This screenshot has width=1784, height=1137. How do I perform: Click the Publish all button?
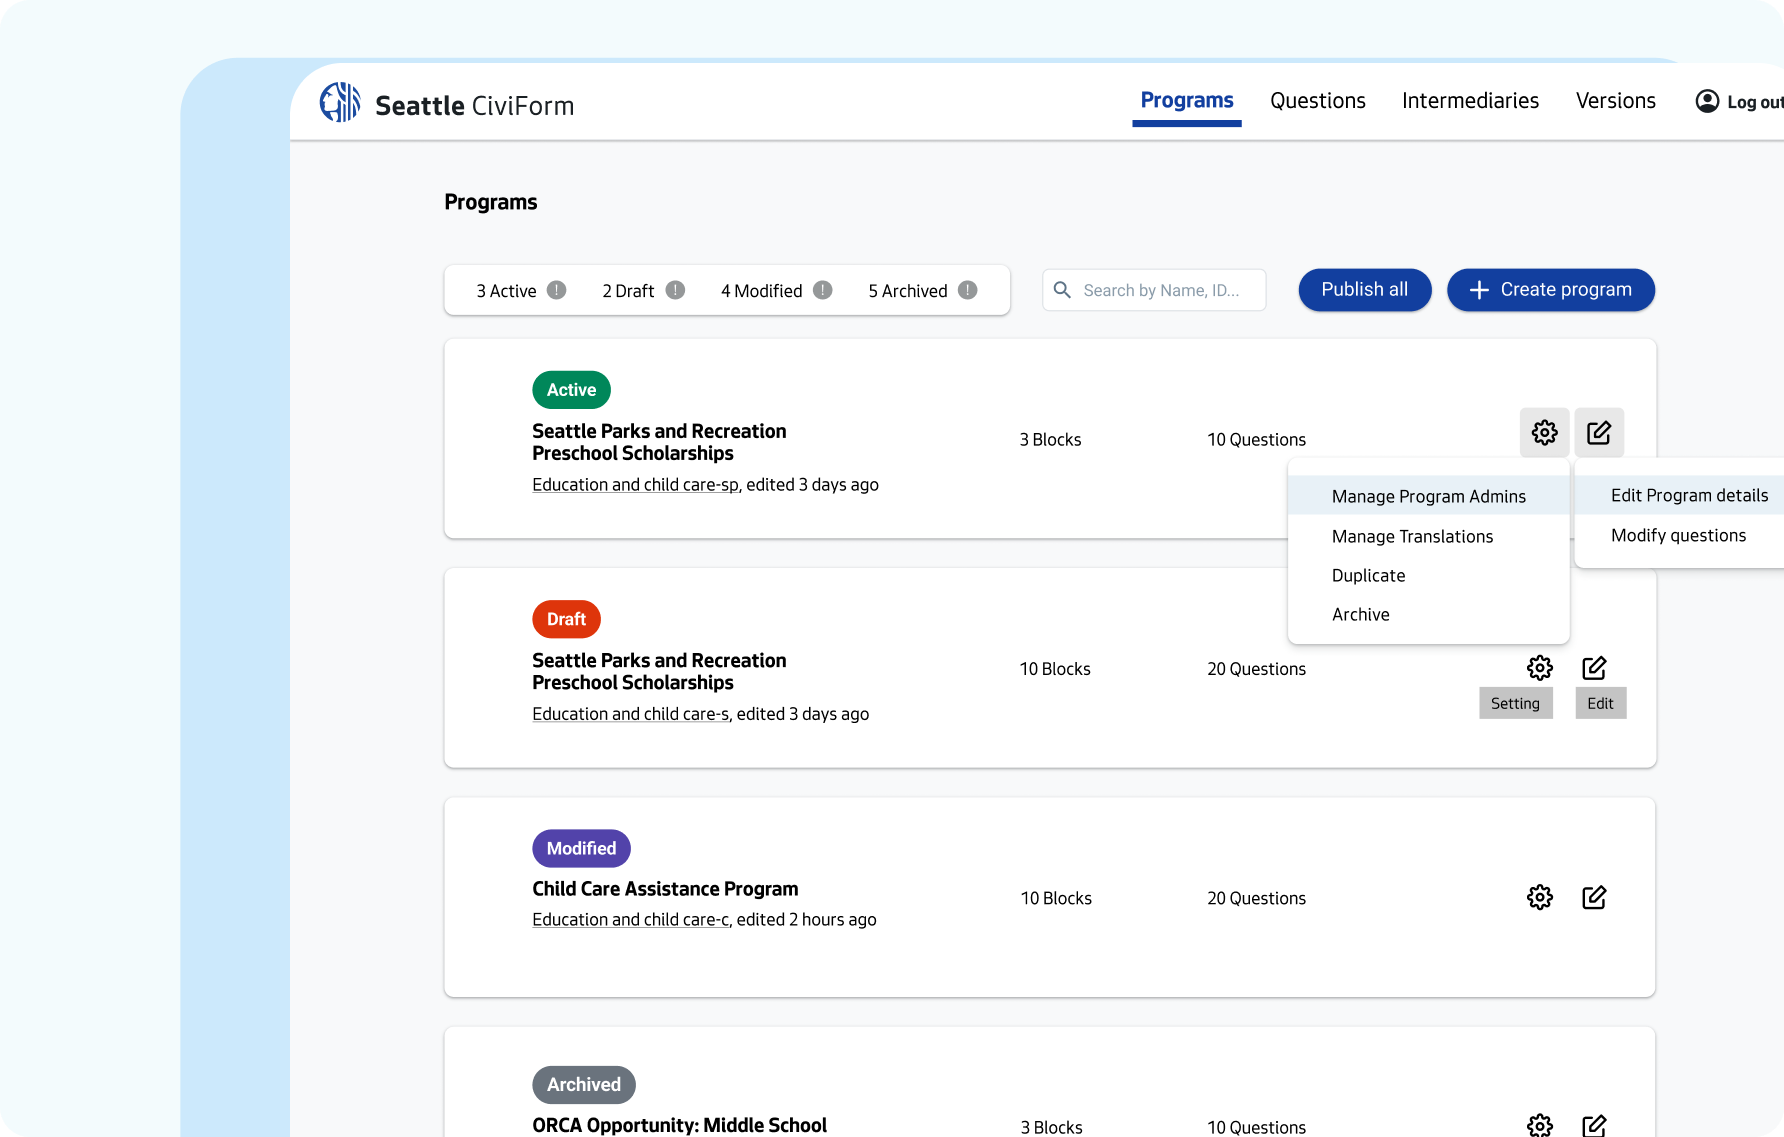pyautogui.click(x=1364, y=290)
